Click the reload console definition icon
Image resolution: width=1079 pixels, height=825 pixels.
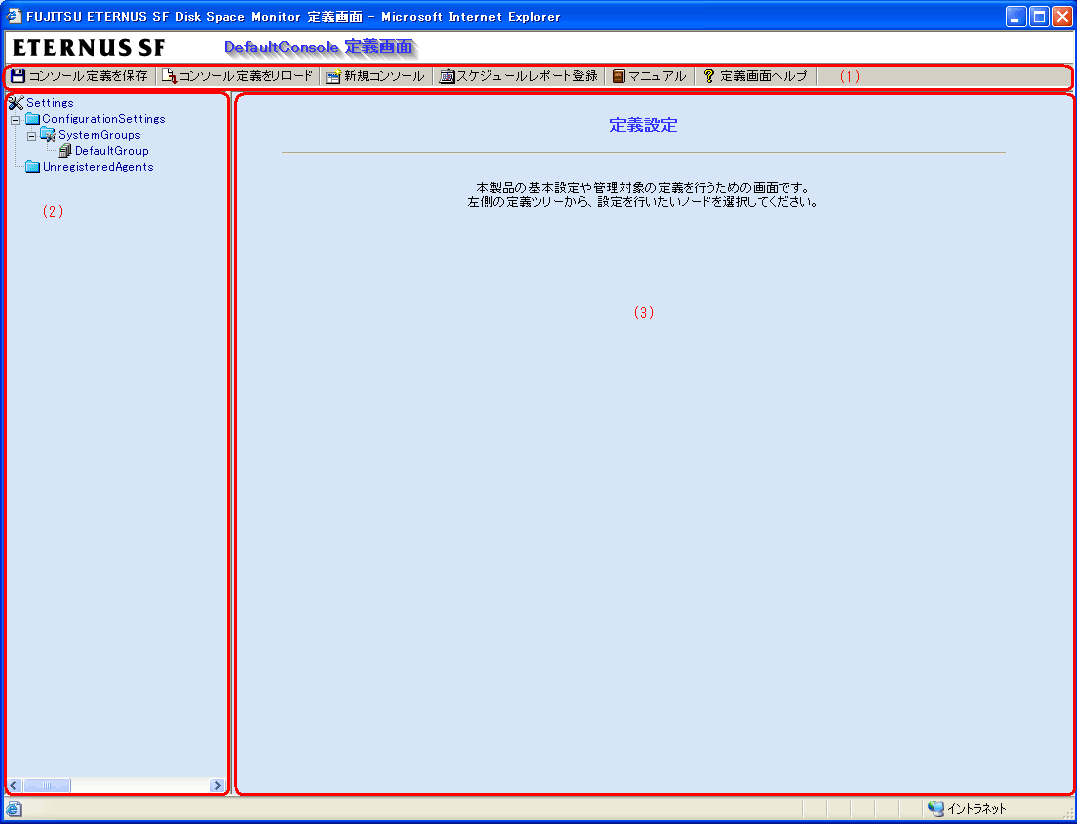pyautogui.click(x=169, y=76)
